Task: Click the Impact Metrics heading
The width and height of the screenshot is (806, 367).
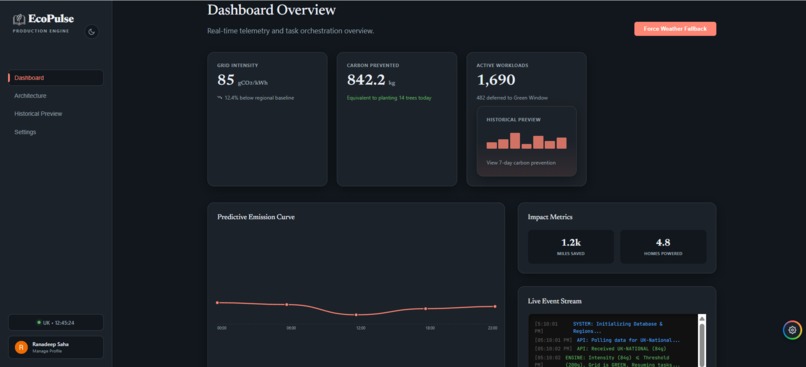Action: coord(550,217)
